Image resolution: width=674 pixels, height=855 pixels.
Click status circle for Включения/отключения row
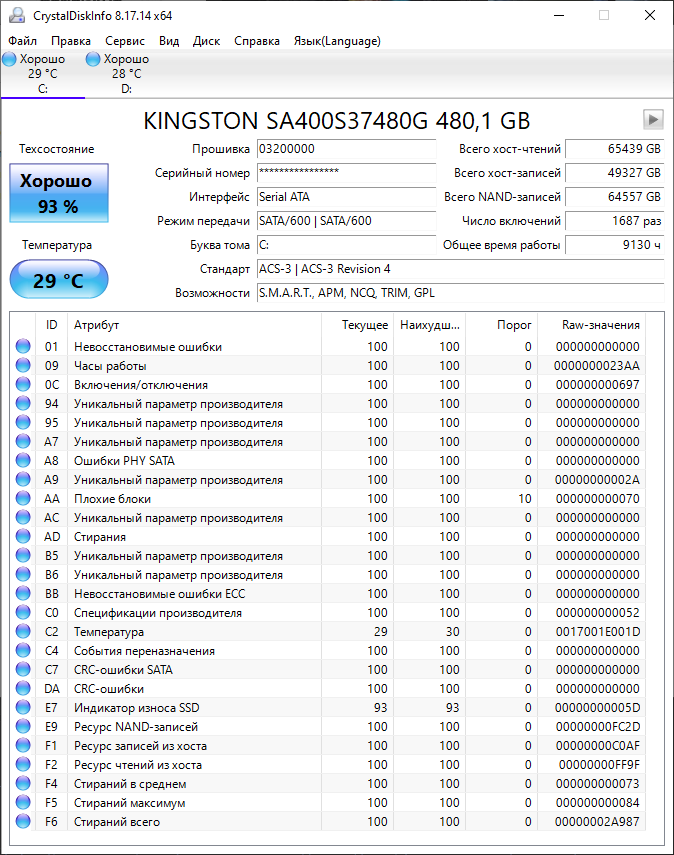(23, 384)
